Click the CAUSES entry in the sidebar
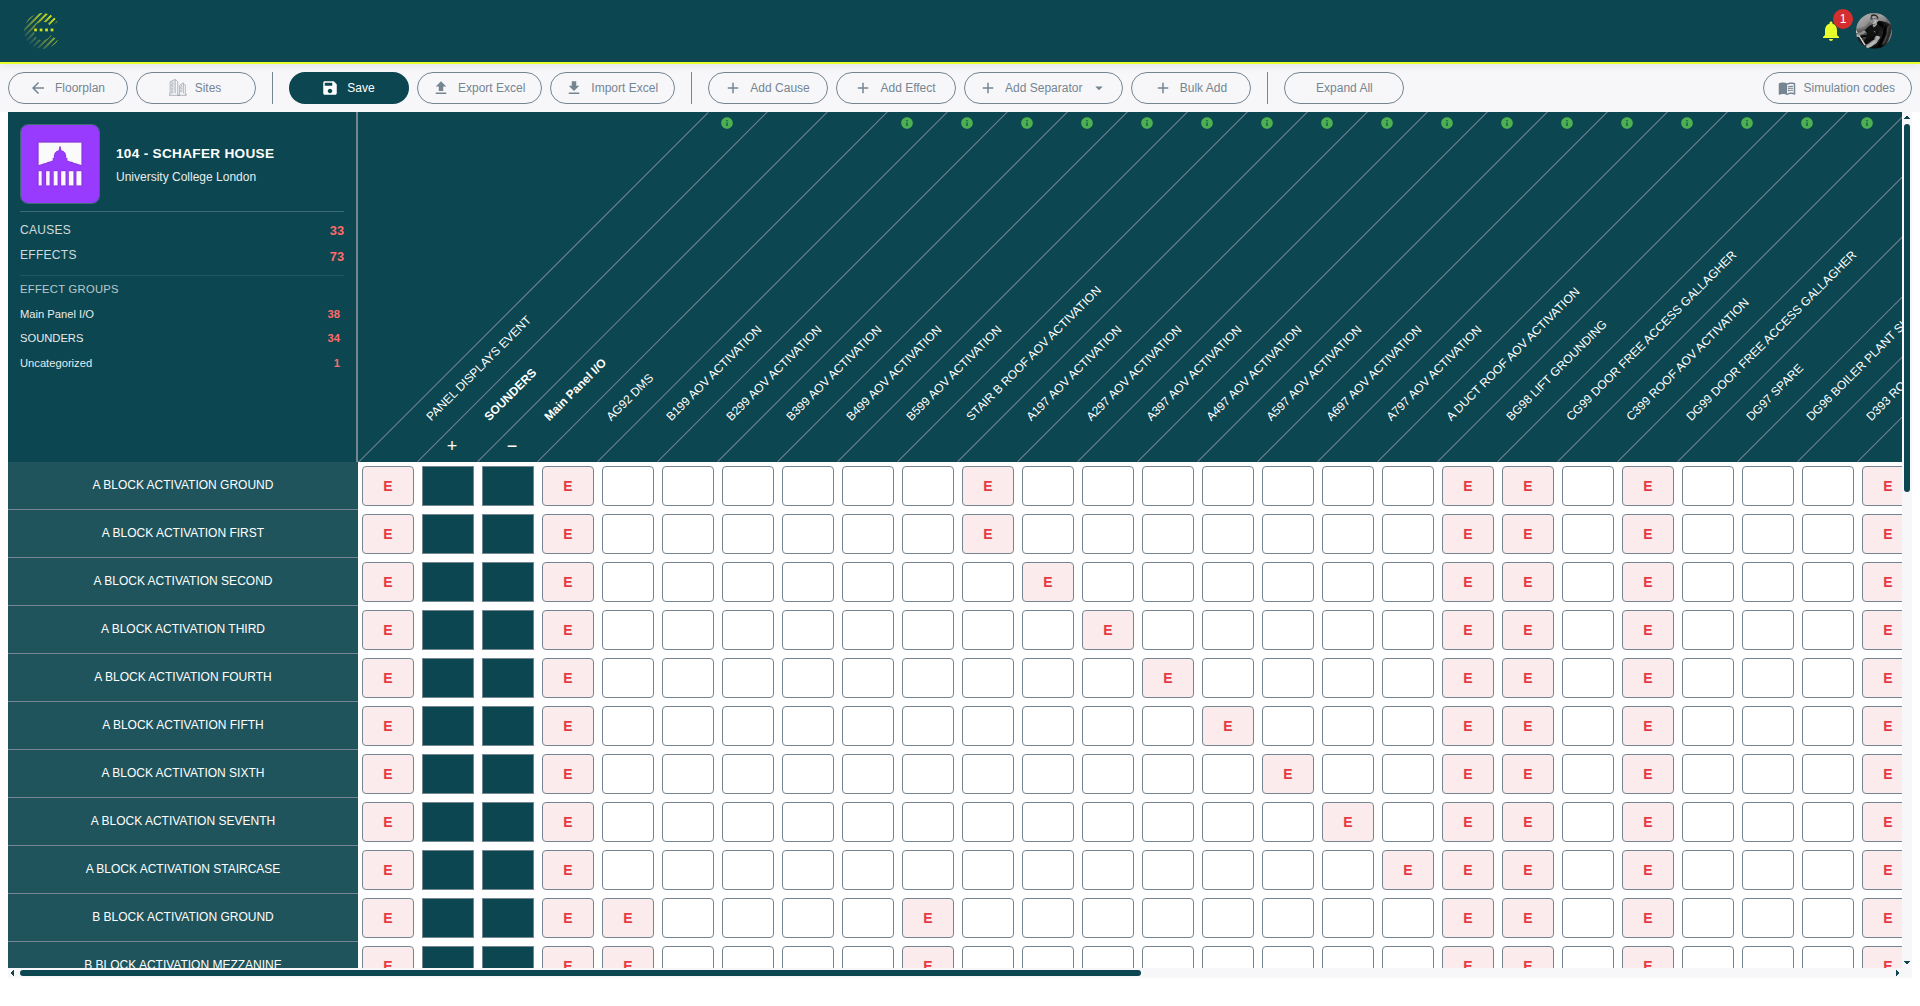 (x=181, y=230)
